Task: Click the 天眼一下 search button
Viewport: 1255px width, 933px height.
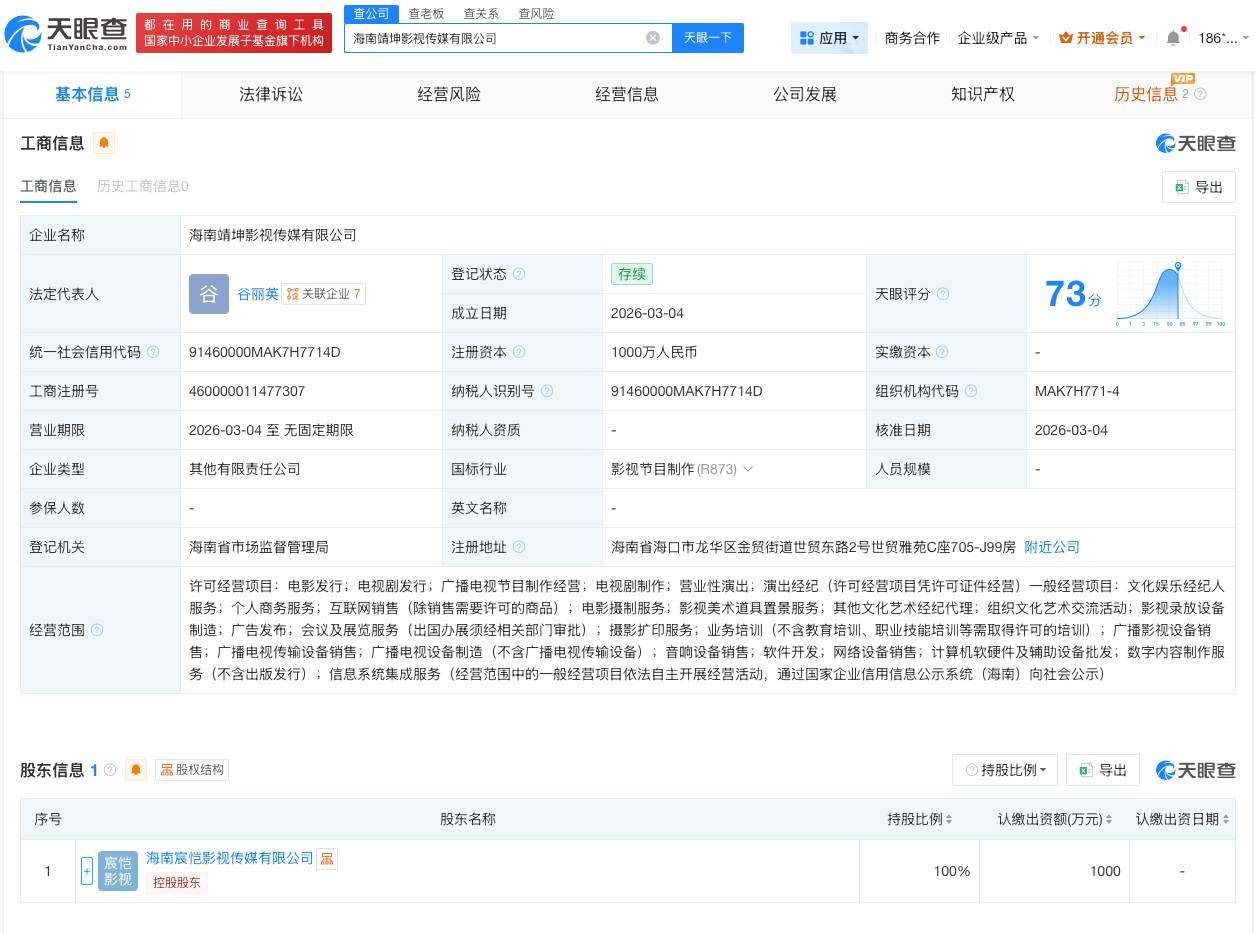Action: [708, 37]
